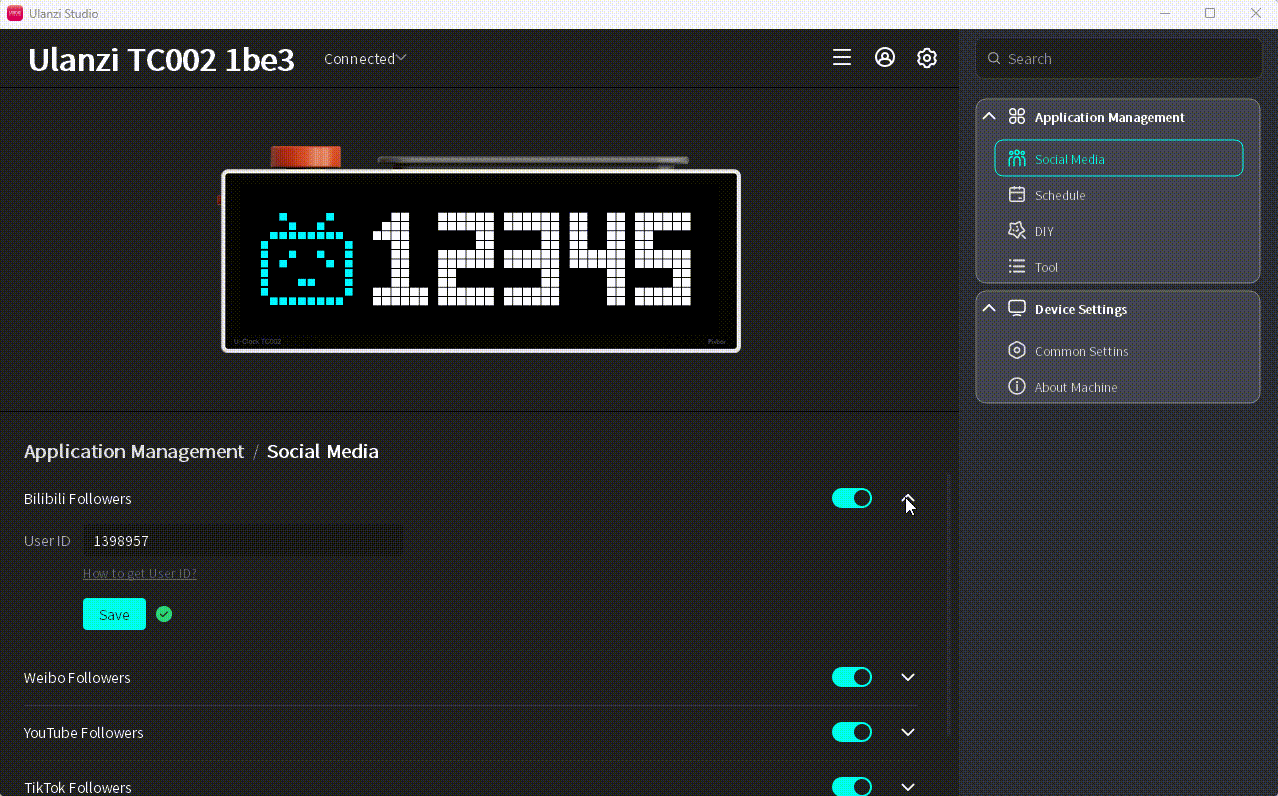Click the Ulanzi Studio app logo
This screenshot has height=796, width=1278.
click(x=15, y=13)
